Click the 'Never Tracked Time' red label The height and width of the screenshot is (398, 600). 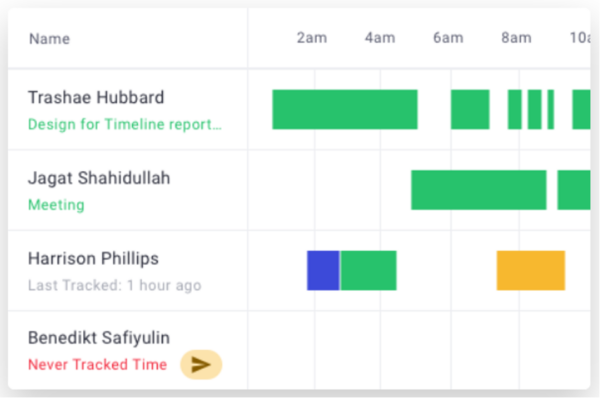[x=98, y=365]
